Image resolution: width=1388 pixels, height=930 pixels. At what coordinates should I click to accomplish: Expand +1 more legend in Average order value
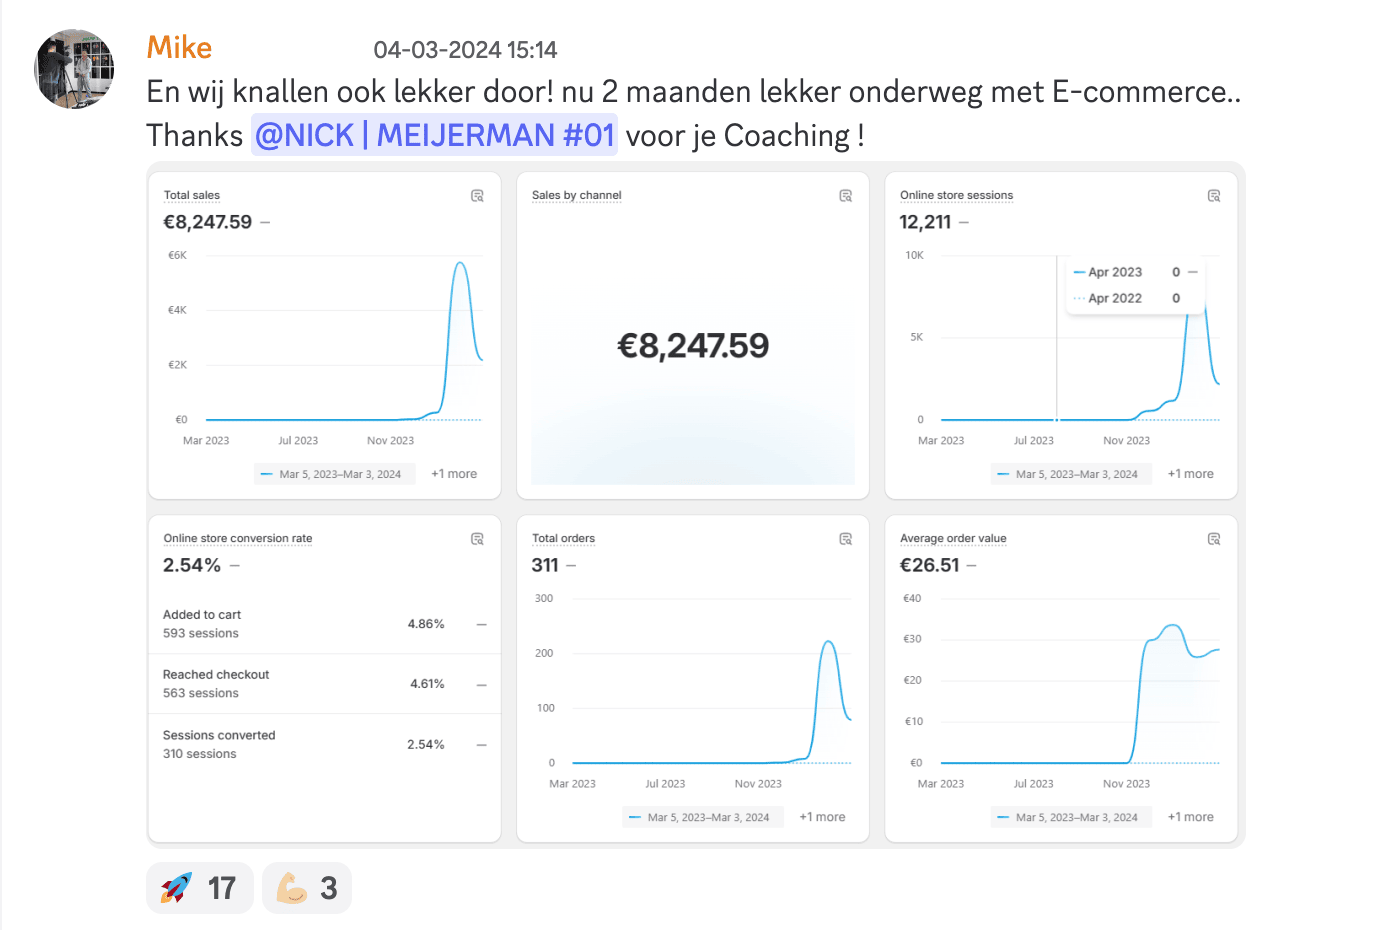click(x=1190, y=817)
